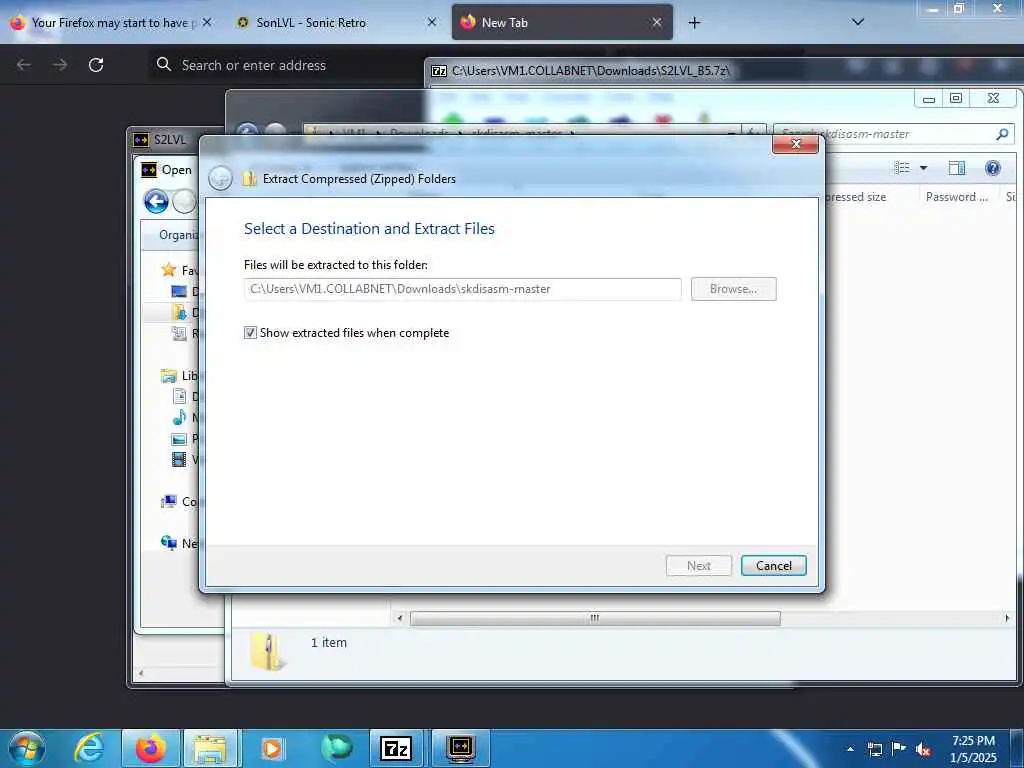Toggle the preview pane icon in Explorer
Image resolution: width=1024 pixels, height=768 pixels.
(x=957, y=168)
